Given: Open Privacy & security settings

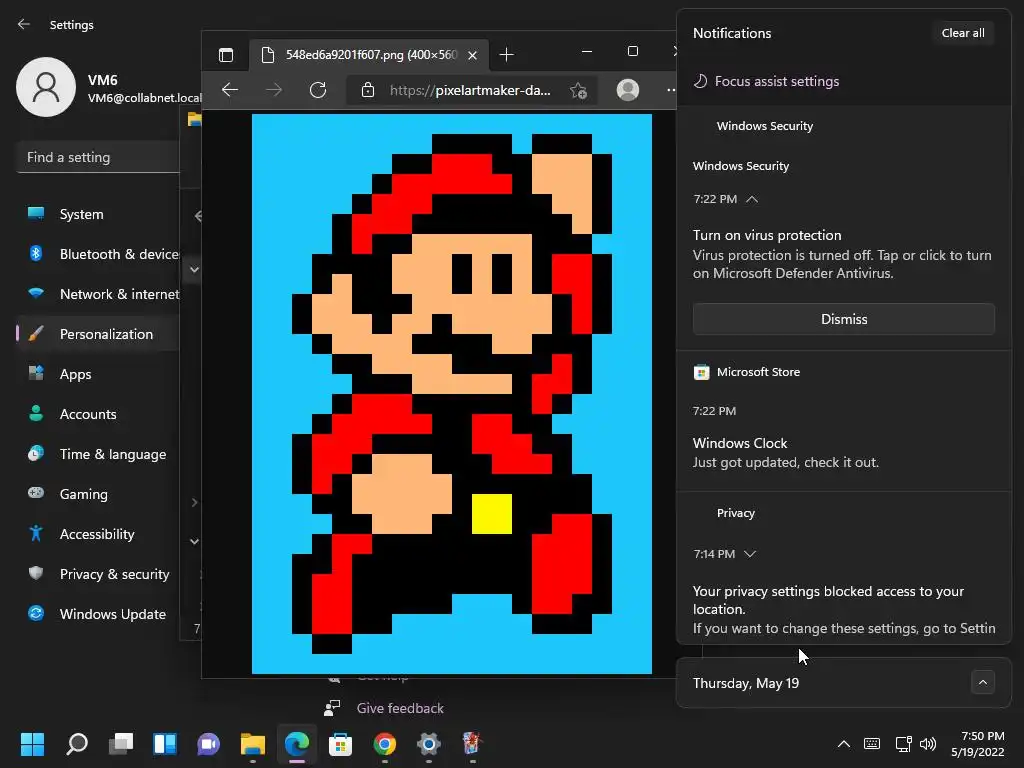Looking at the screenshot, I should tap(98, 574).
